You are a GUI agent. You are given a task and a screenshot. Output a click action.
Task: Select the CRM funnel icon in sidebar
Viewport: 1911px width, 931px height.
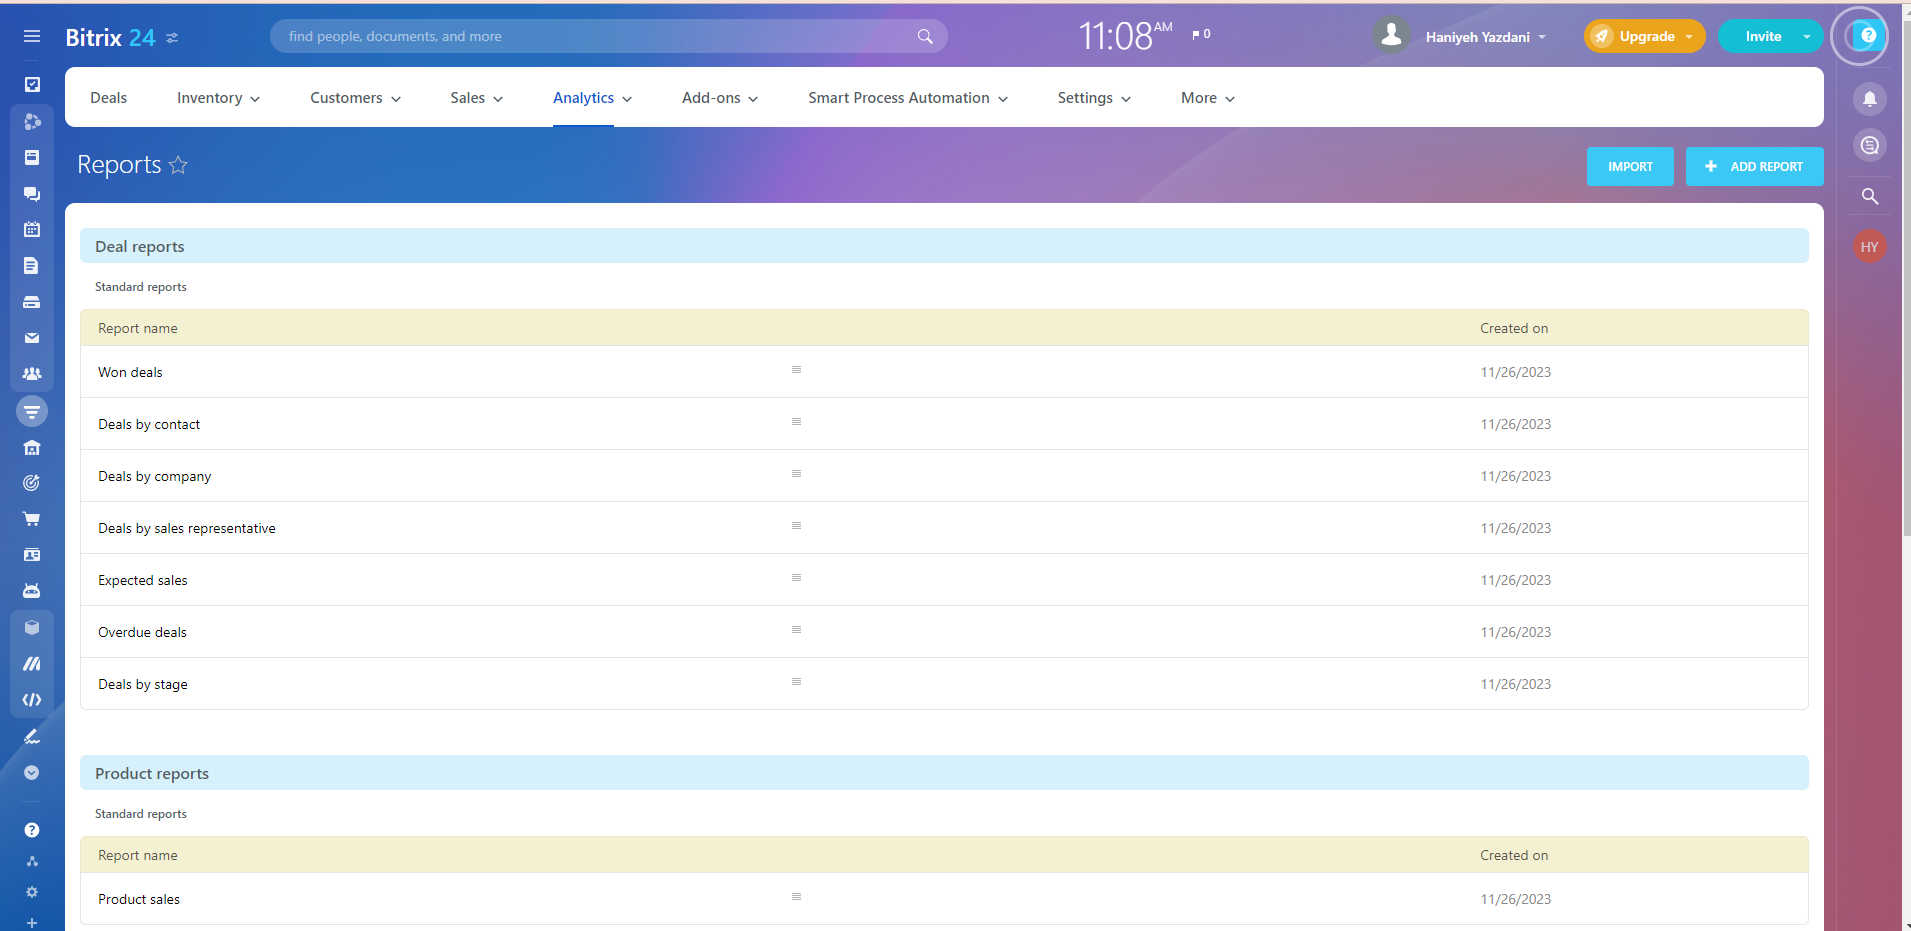tap(32, 411)
